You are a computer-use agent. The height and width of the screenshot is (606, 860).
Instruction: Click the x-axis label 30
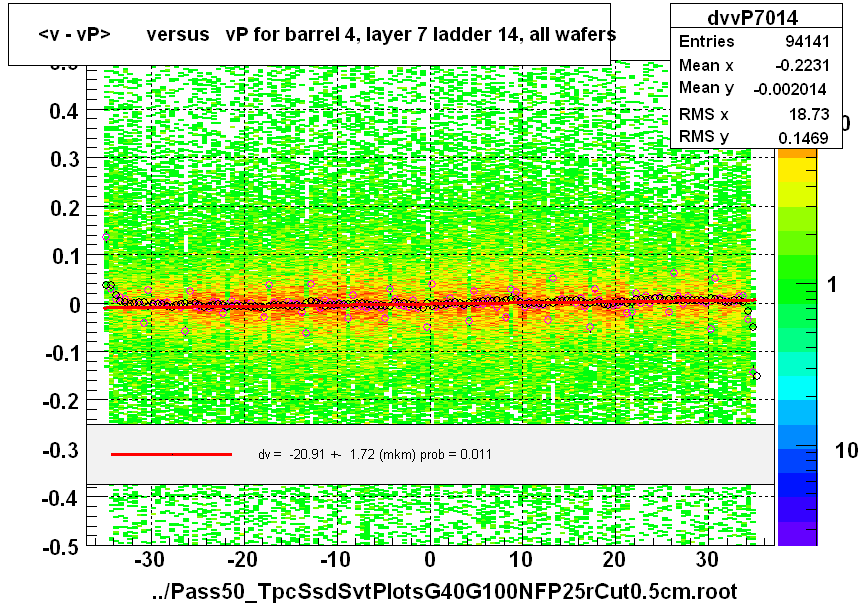706,560
